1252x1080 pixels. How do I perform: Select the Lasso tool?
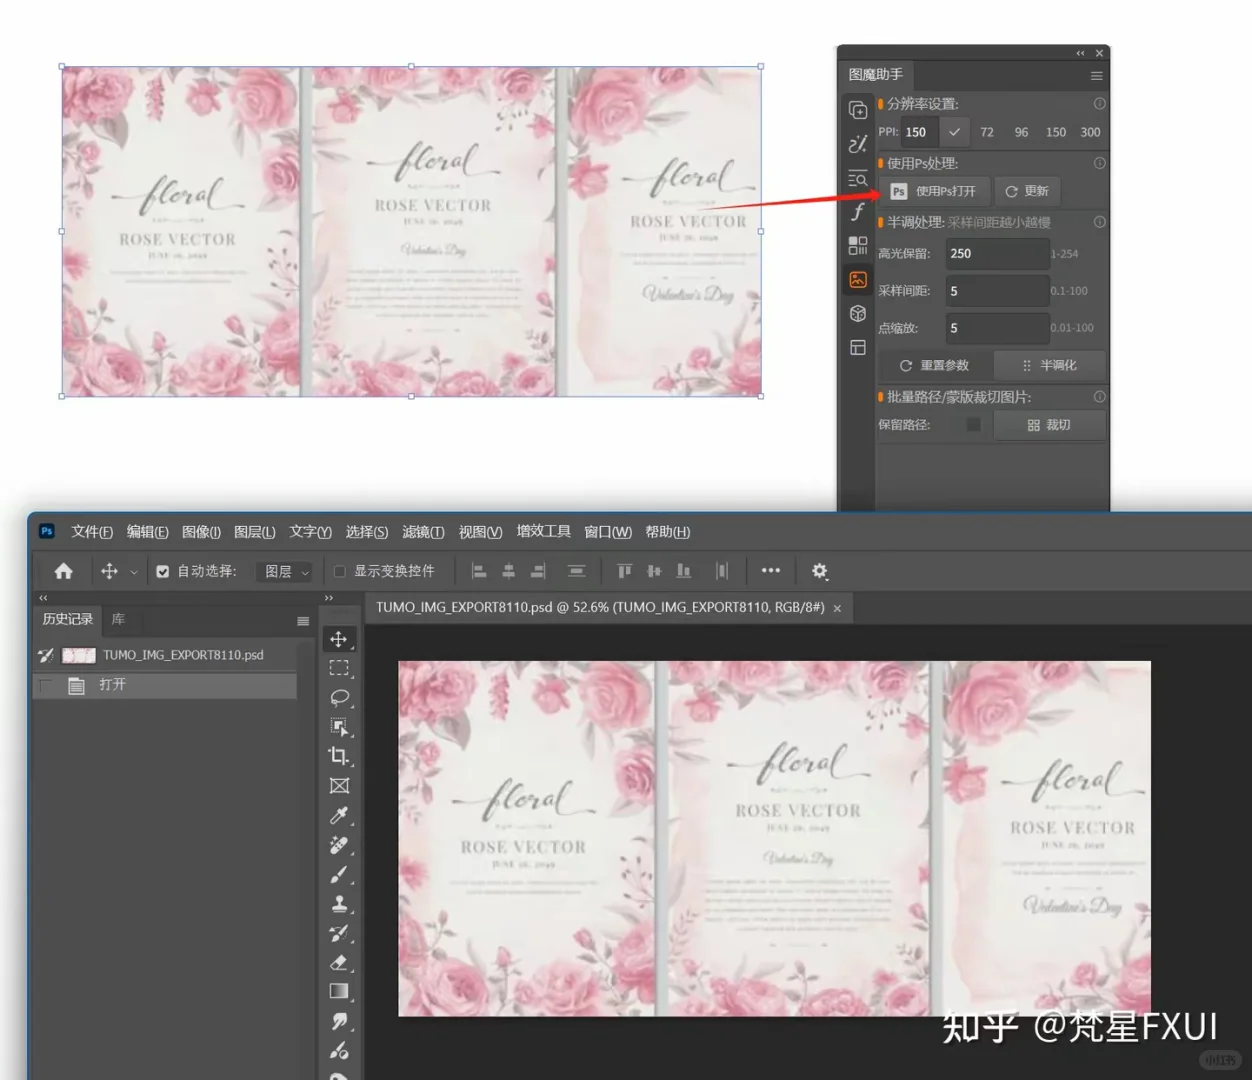pyautogui.click(x=339, y=698)
